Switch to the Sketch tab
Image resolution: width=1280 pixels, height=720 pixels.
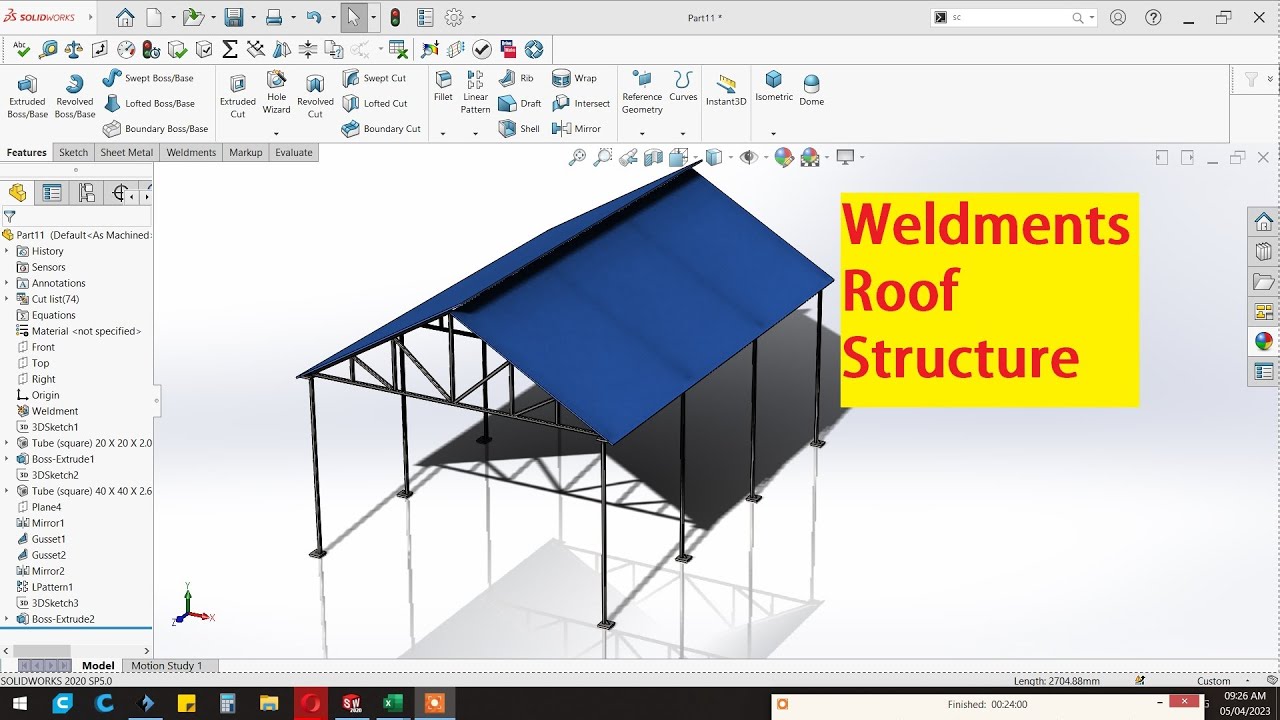coord(73,152)
